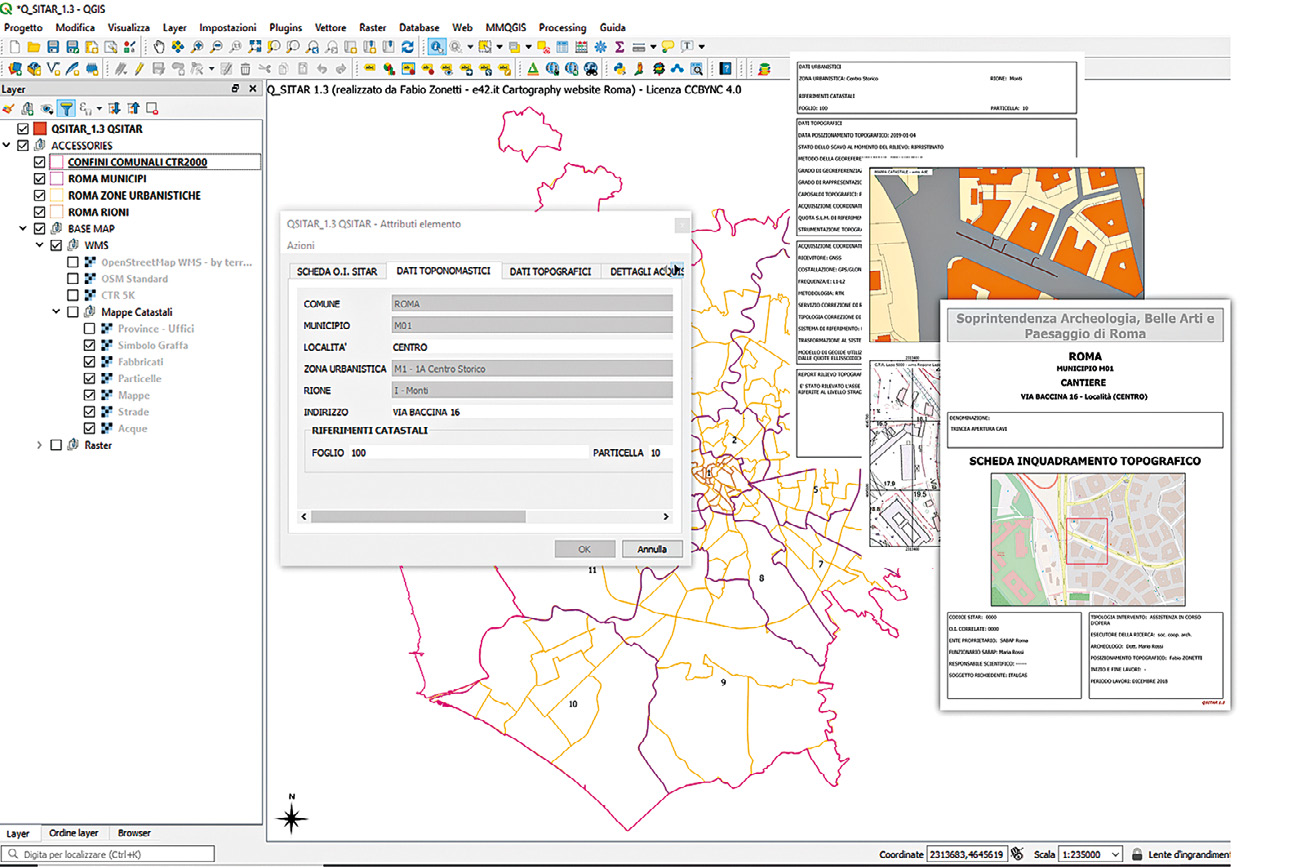Click the ROMA ZONE URBANISTICHE orange symbol swatch
Viewport: 1301px width, 867px height.
pos(57,195)
